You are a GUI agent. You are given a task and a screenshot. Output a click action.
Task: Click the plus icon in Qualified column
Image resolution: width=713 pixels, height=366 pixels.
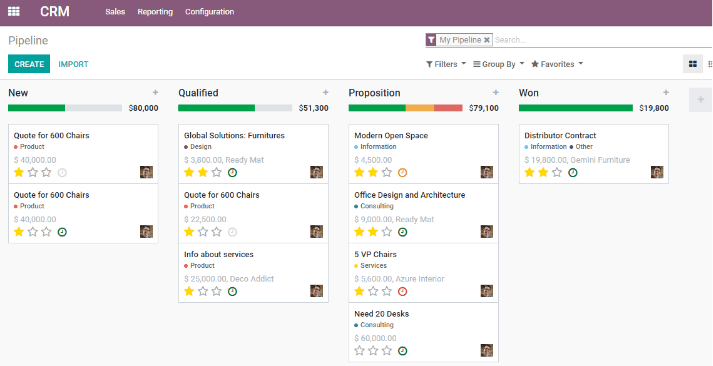326,93
